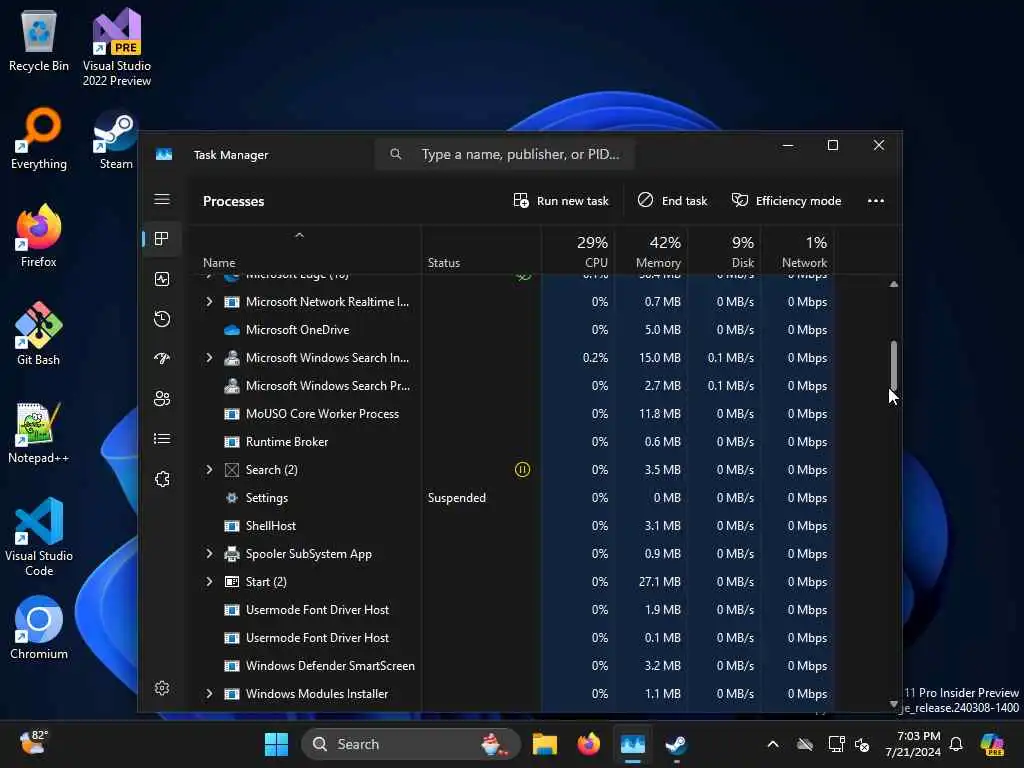Open the three-dots more options menu

click(876, 200)
